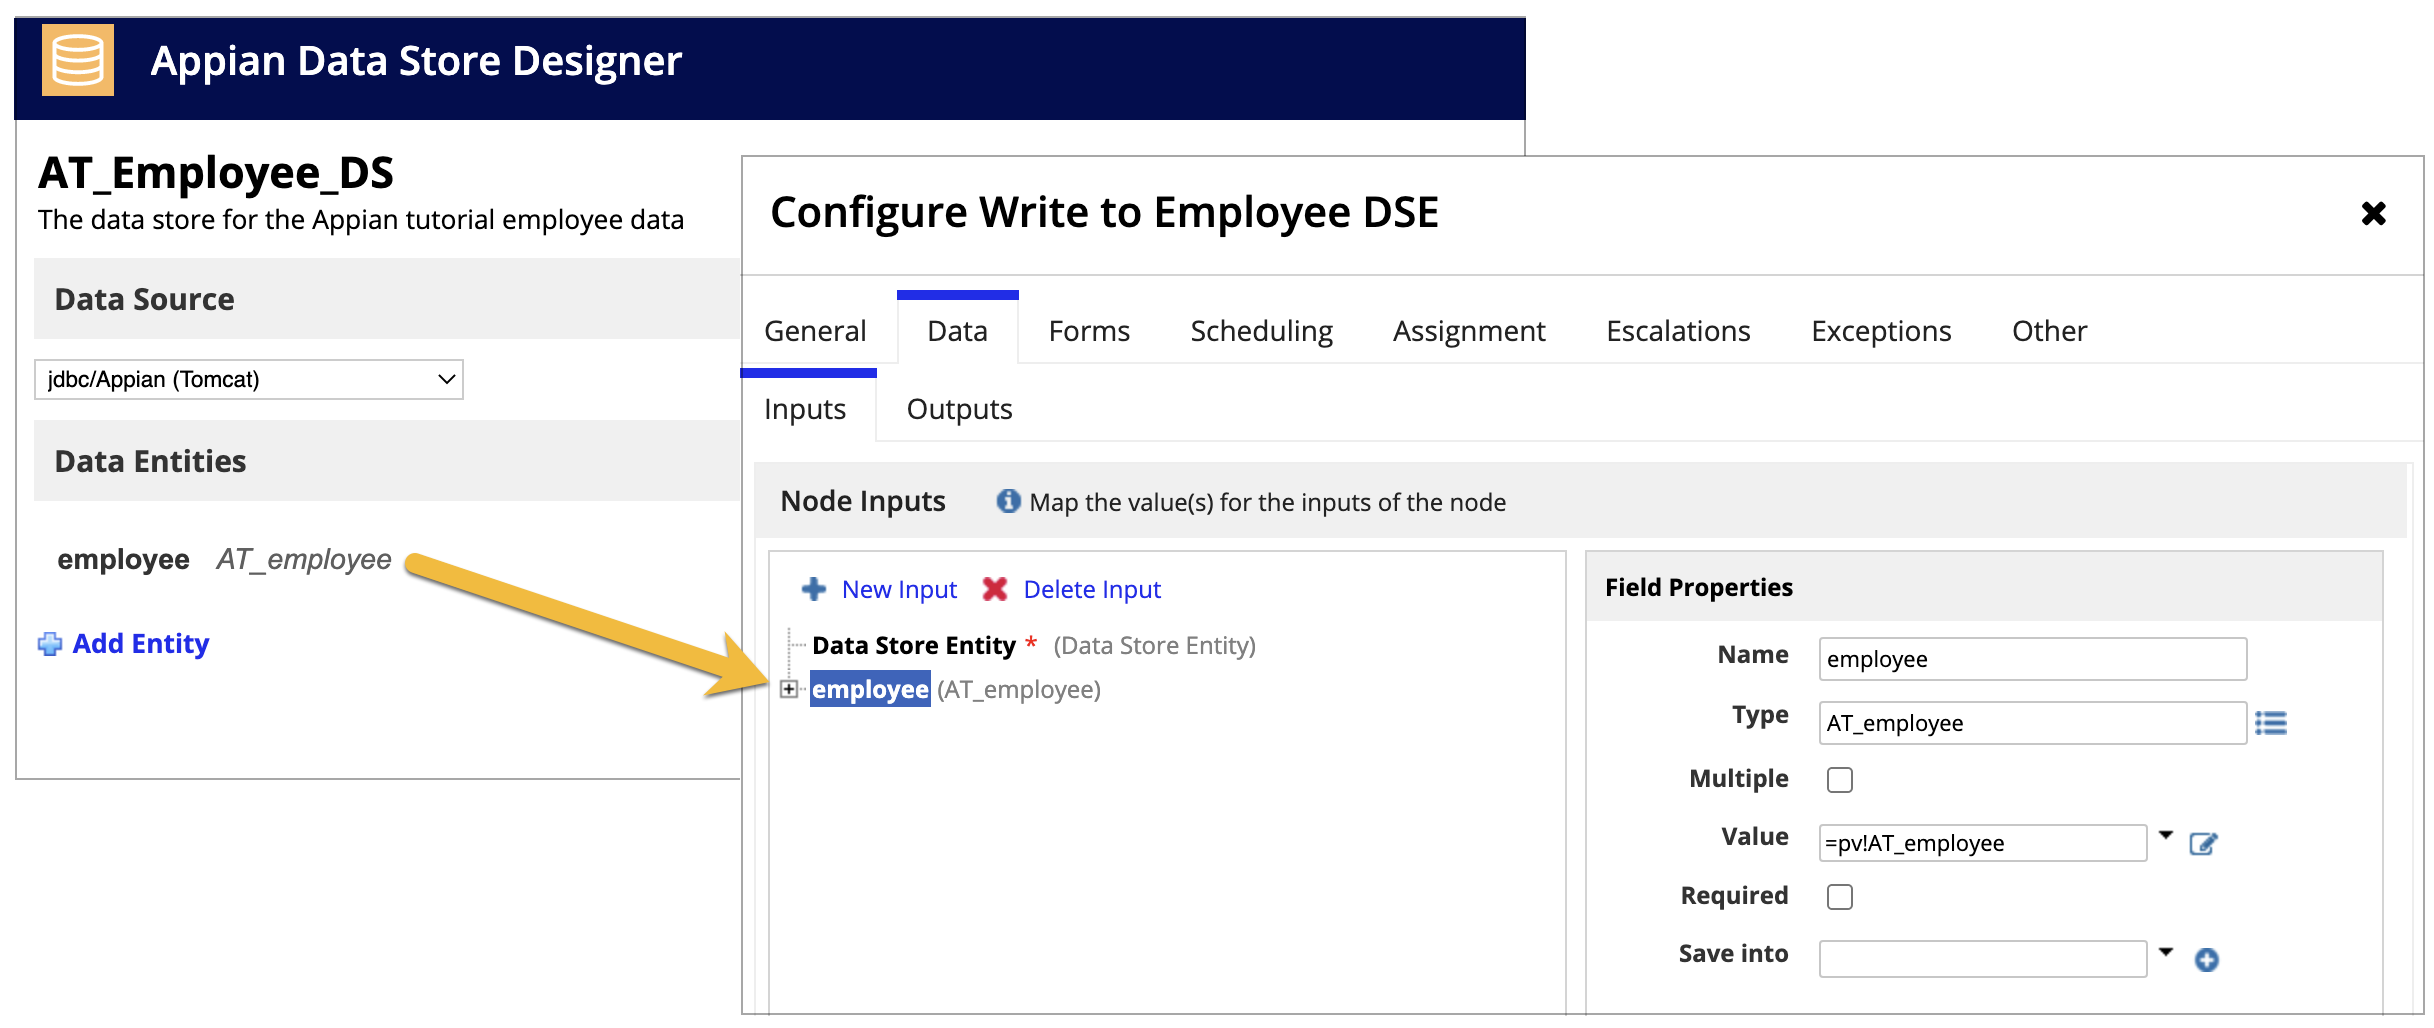Open the Value field dropdown arrow
This screenshot has height=1028, width=2434.
[2166, 835]
